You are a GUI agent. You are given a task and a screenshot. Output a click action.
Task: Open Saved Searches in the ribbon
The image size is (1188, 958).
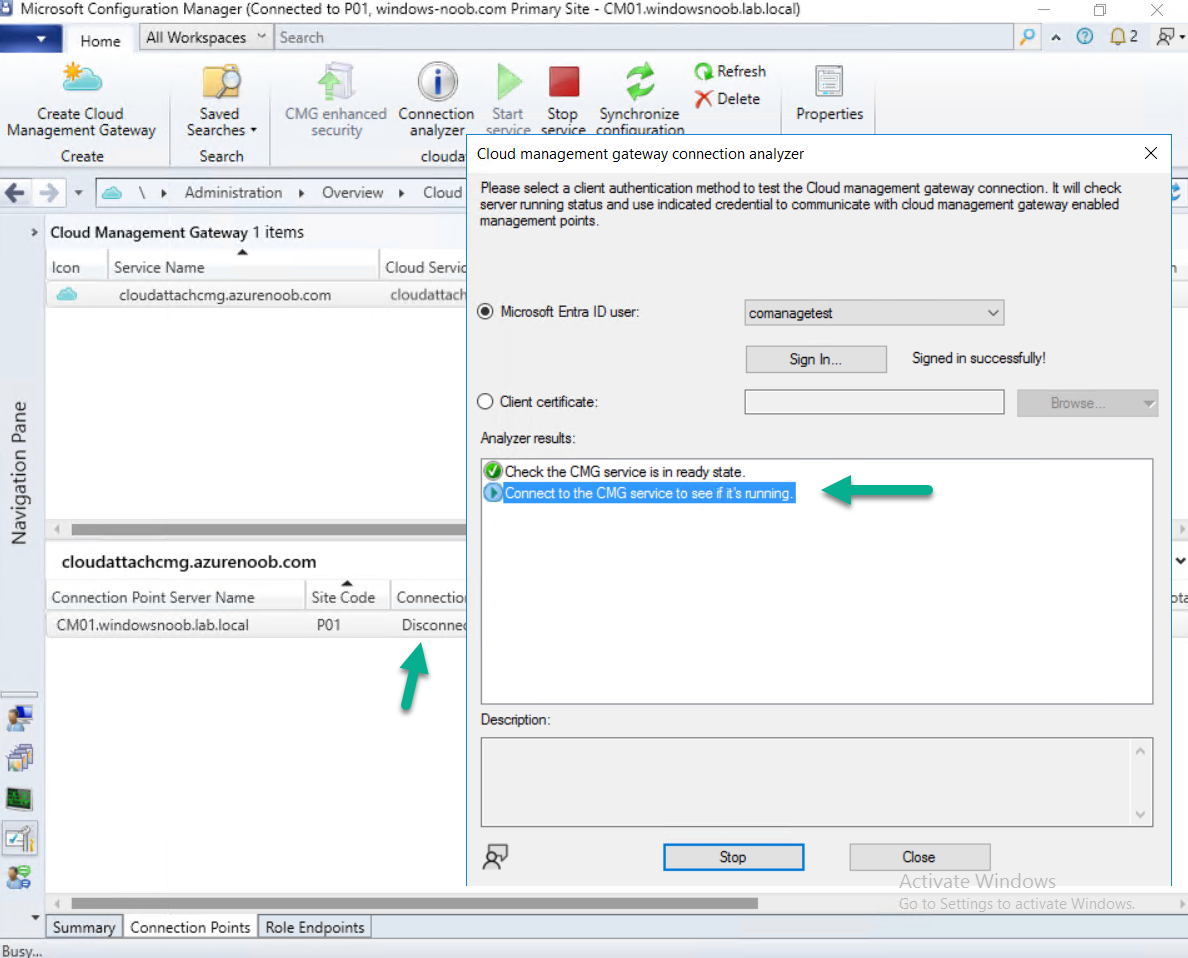point(221,100)
